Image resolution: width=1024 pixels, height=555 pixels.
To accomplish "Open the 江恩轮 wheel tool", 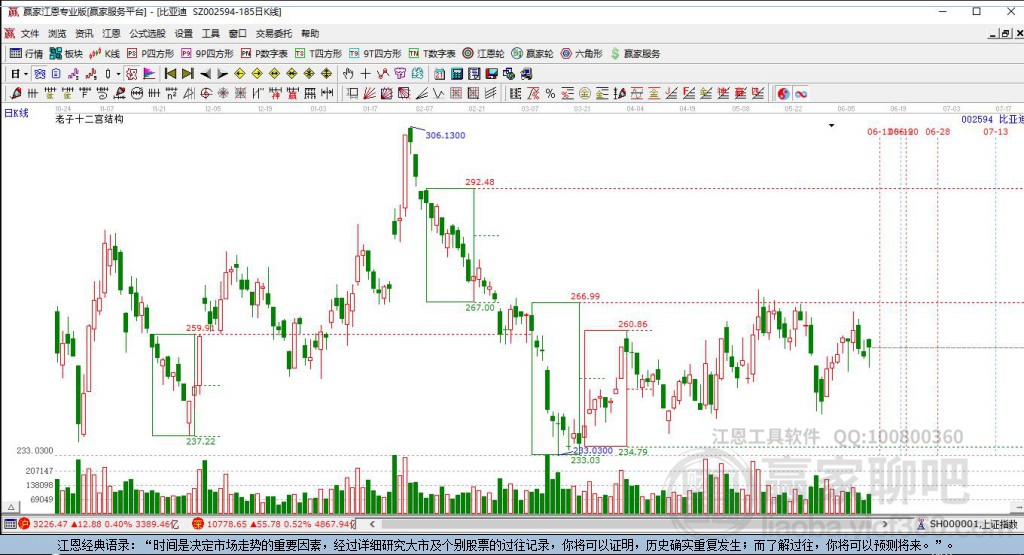I will tap(483, 54).
